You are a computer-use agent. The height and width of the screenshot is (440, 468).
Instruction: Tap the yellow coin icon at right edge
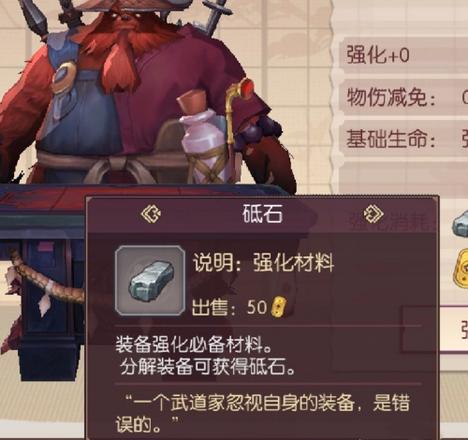coord(461,269)
